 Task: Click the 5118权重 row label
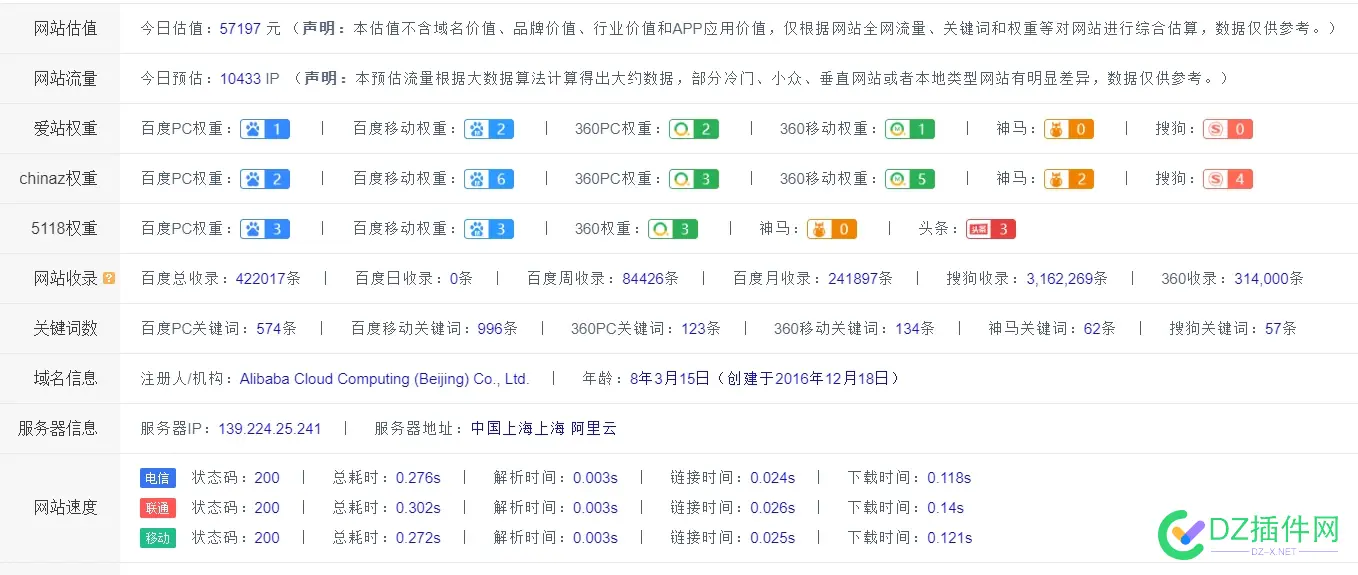(64, 228)
